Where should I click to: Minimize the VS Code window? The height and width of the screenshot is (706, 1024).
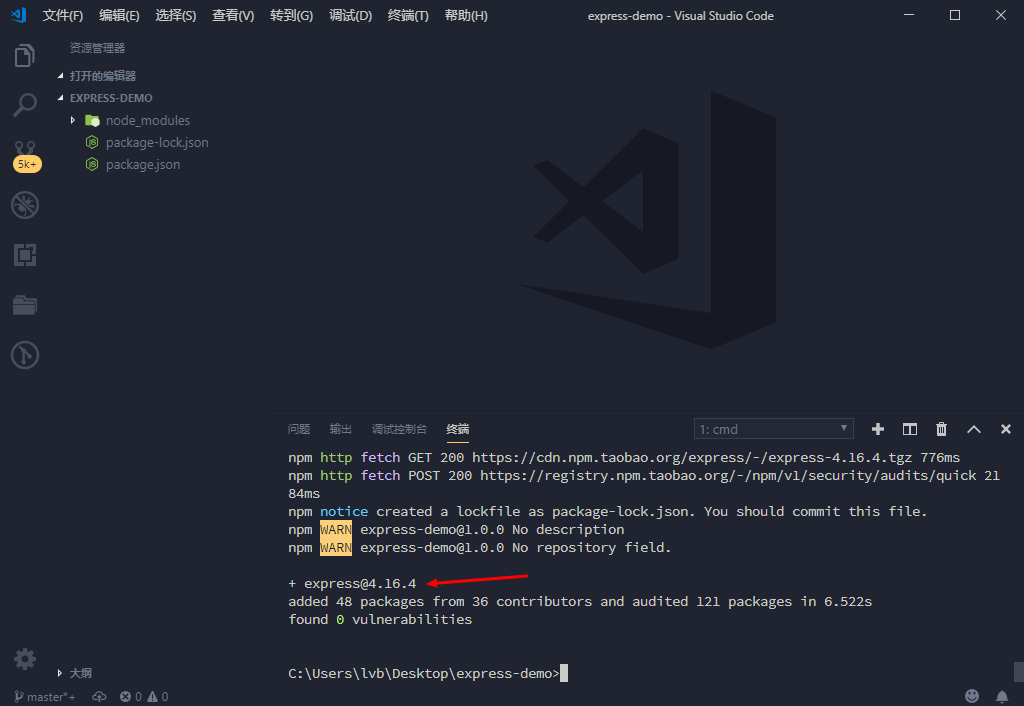(x=908, y=15)
